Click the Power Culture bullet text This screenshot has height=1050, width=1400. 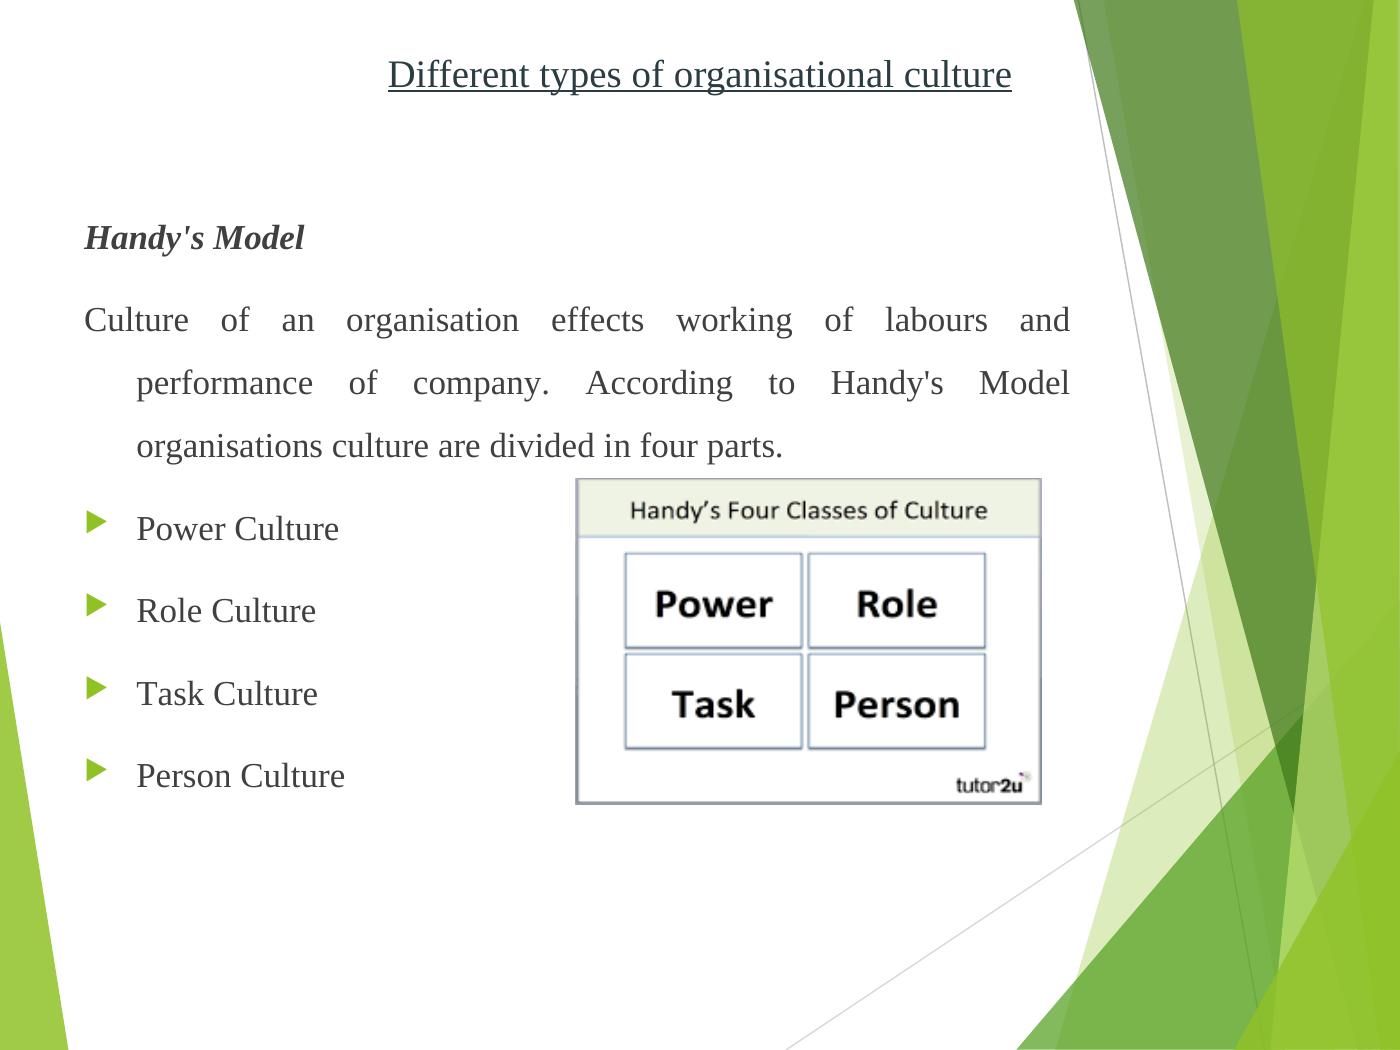pyautogui.click(x=237, y=529)
